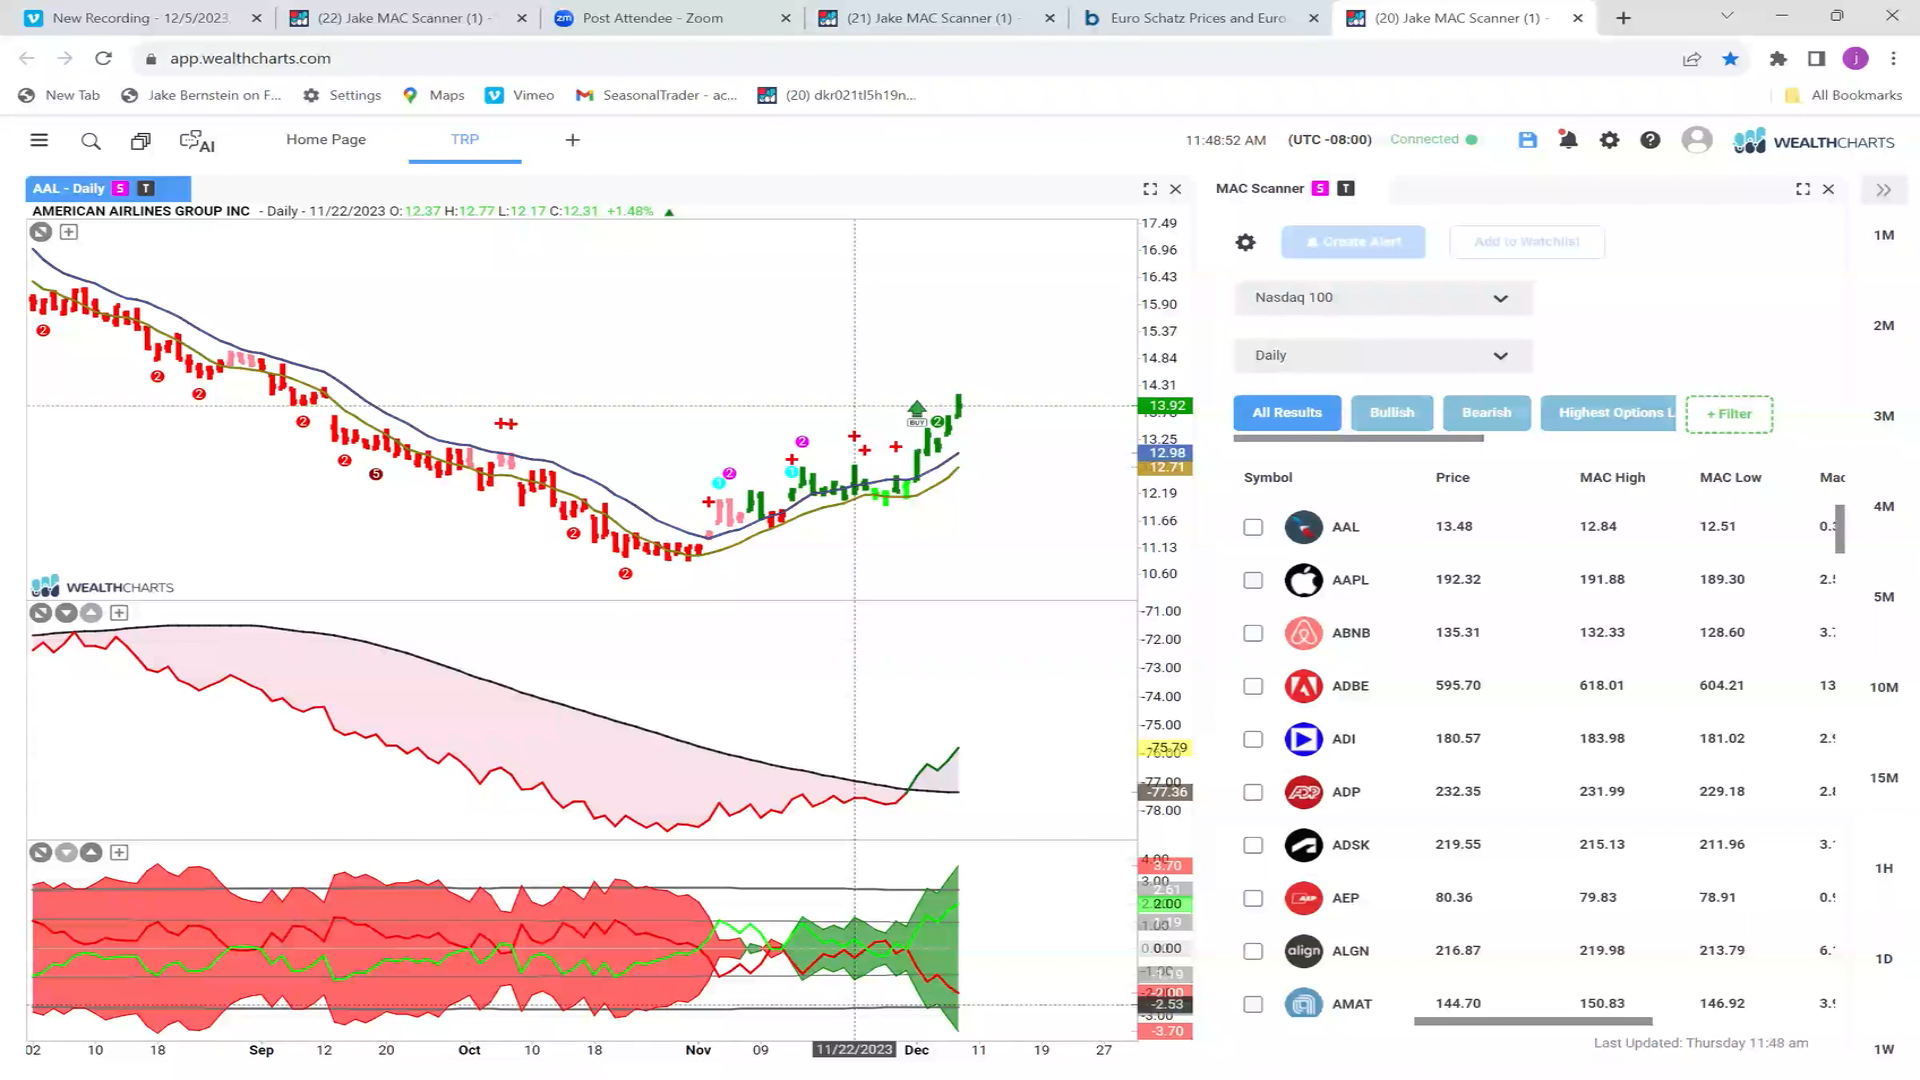Select the Bearish filter
The width and height of the screenshot is (1920, 1080).
coord(1487,413)
